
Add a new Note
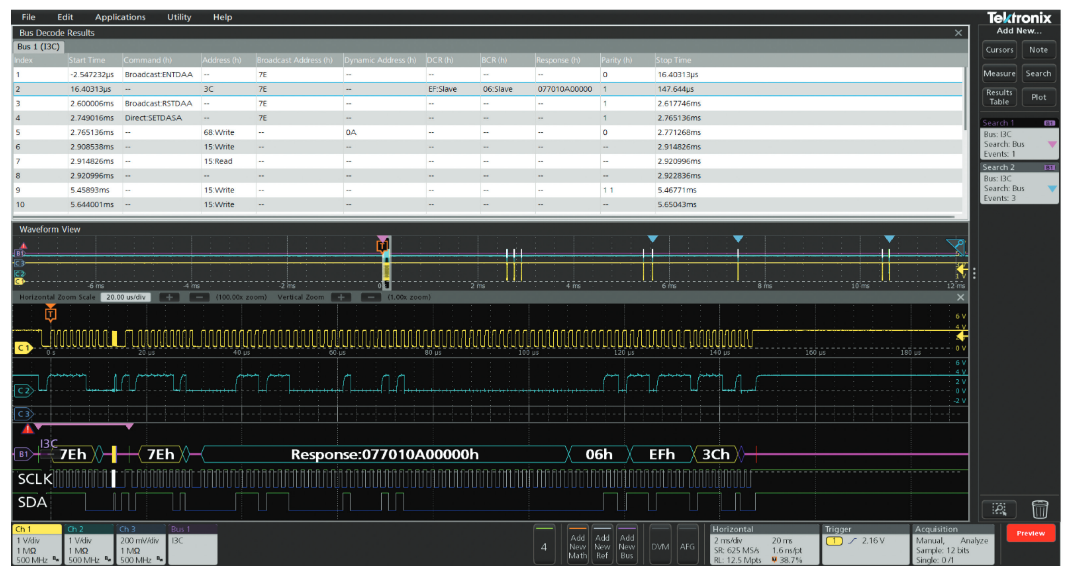coord(1038,50)
